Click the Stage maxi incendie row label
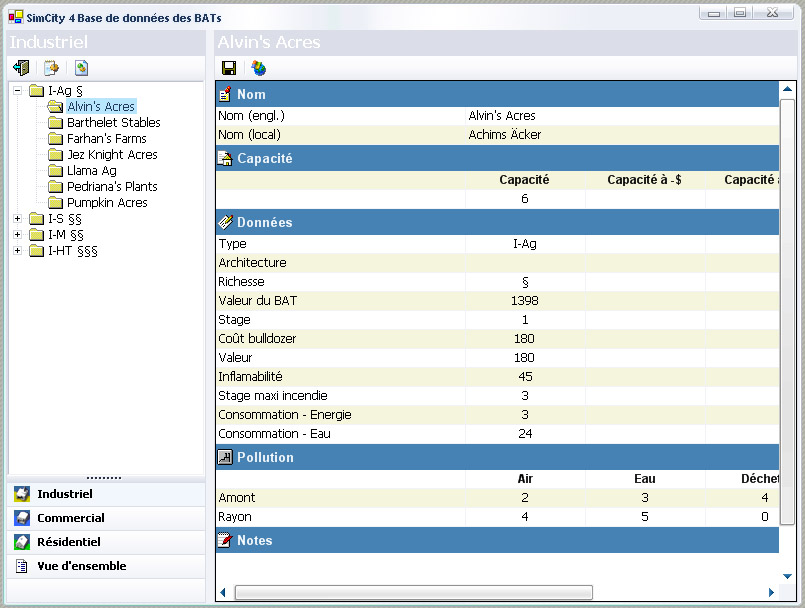Viewport: 805px width, 608px height. click(273, 395)
